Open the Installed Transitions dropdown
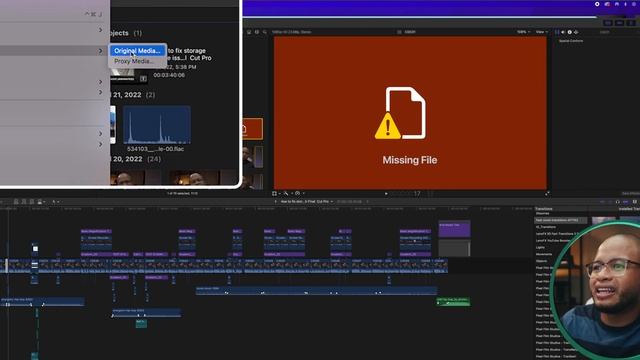This screenshot has width=640, height=360. coord(629,209)
